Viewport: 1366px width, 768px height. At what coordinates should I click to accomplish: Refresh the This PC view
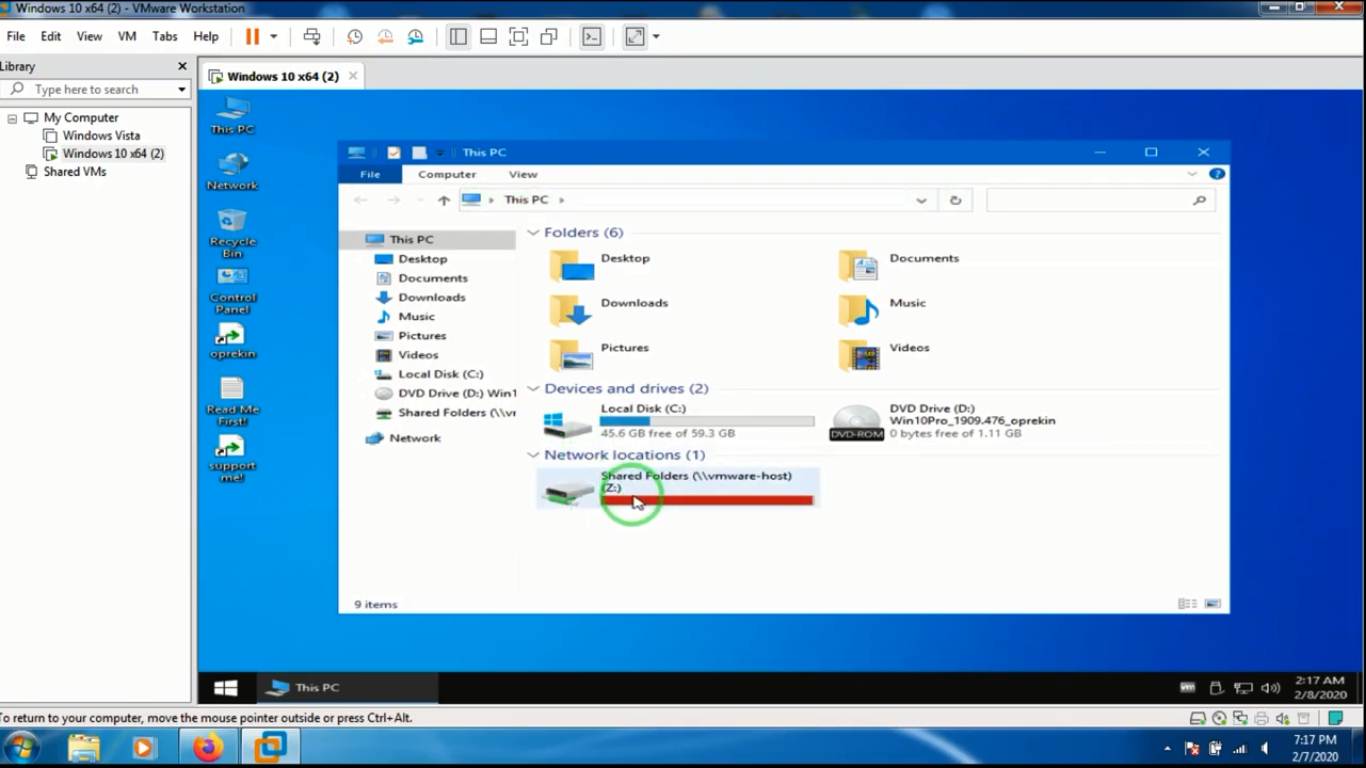point(955,200)
